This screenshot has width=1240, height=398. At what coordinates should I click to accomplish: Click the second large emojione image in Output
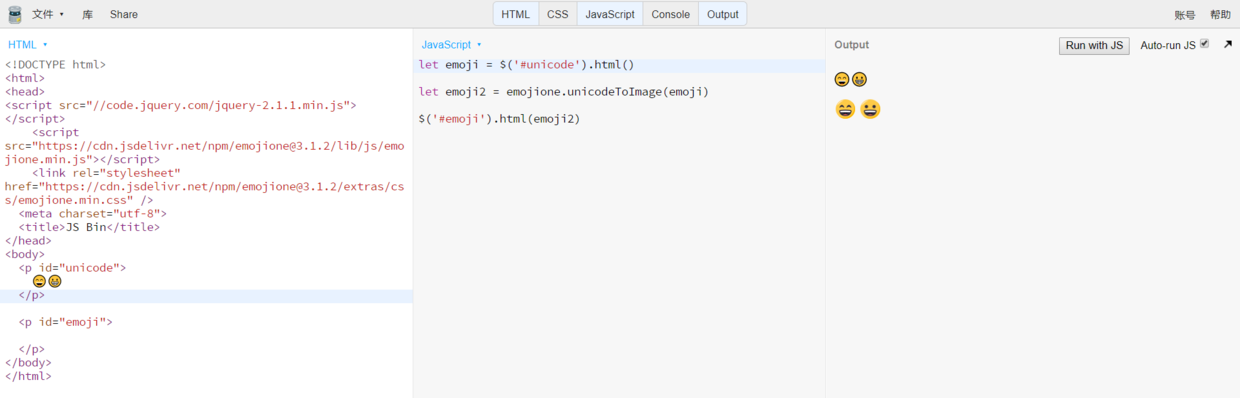pyautogui.click(x=870, y=110)
